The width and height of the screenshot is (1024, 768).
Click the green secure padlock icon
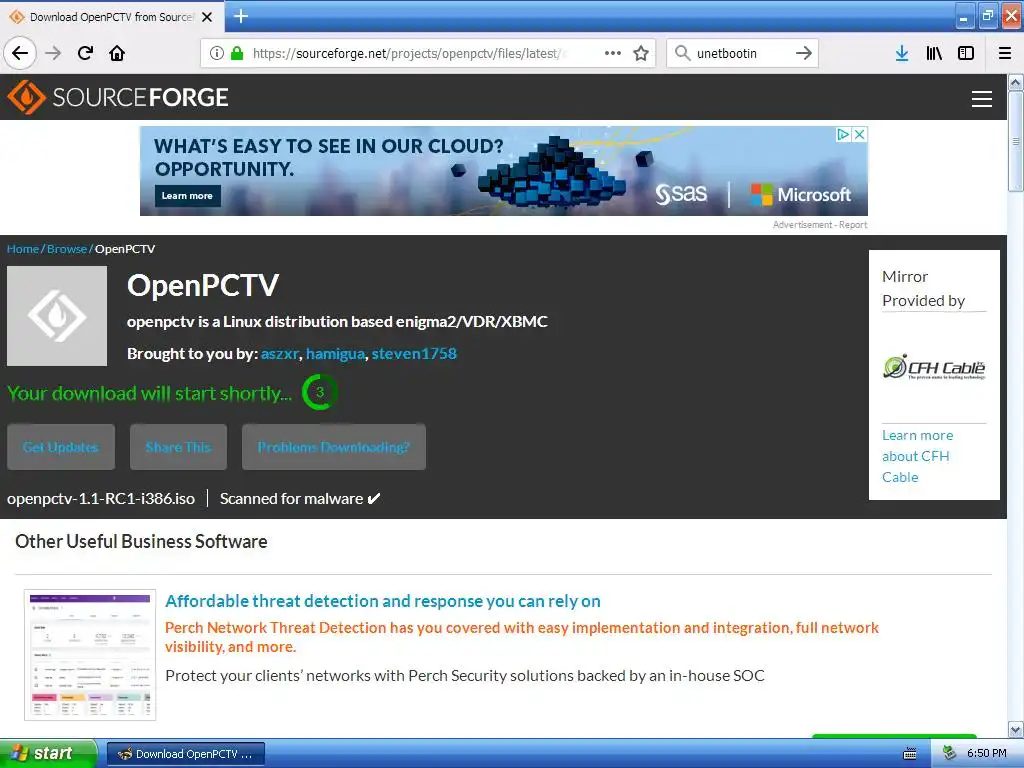tap(237, 53)
